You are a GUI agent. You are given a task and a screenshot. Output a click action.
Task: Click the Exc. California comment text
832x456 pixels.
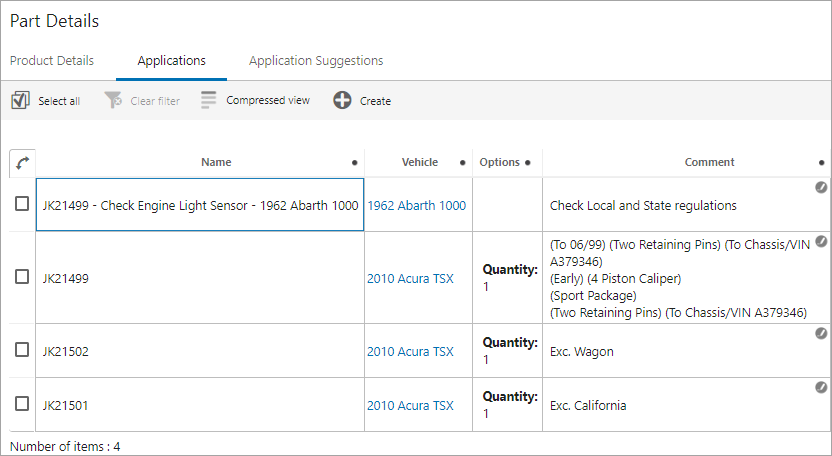pos(588,406)
